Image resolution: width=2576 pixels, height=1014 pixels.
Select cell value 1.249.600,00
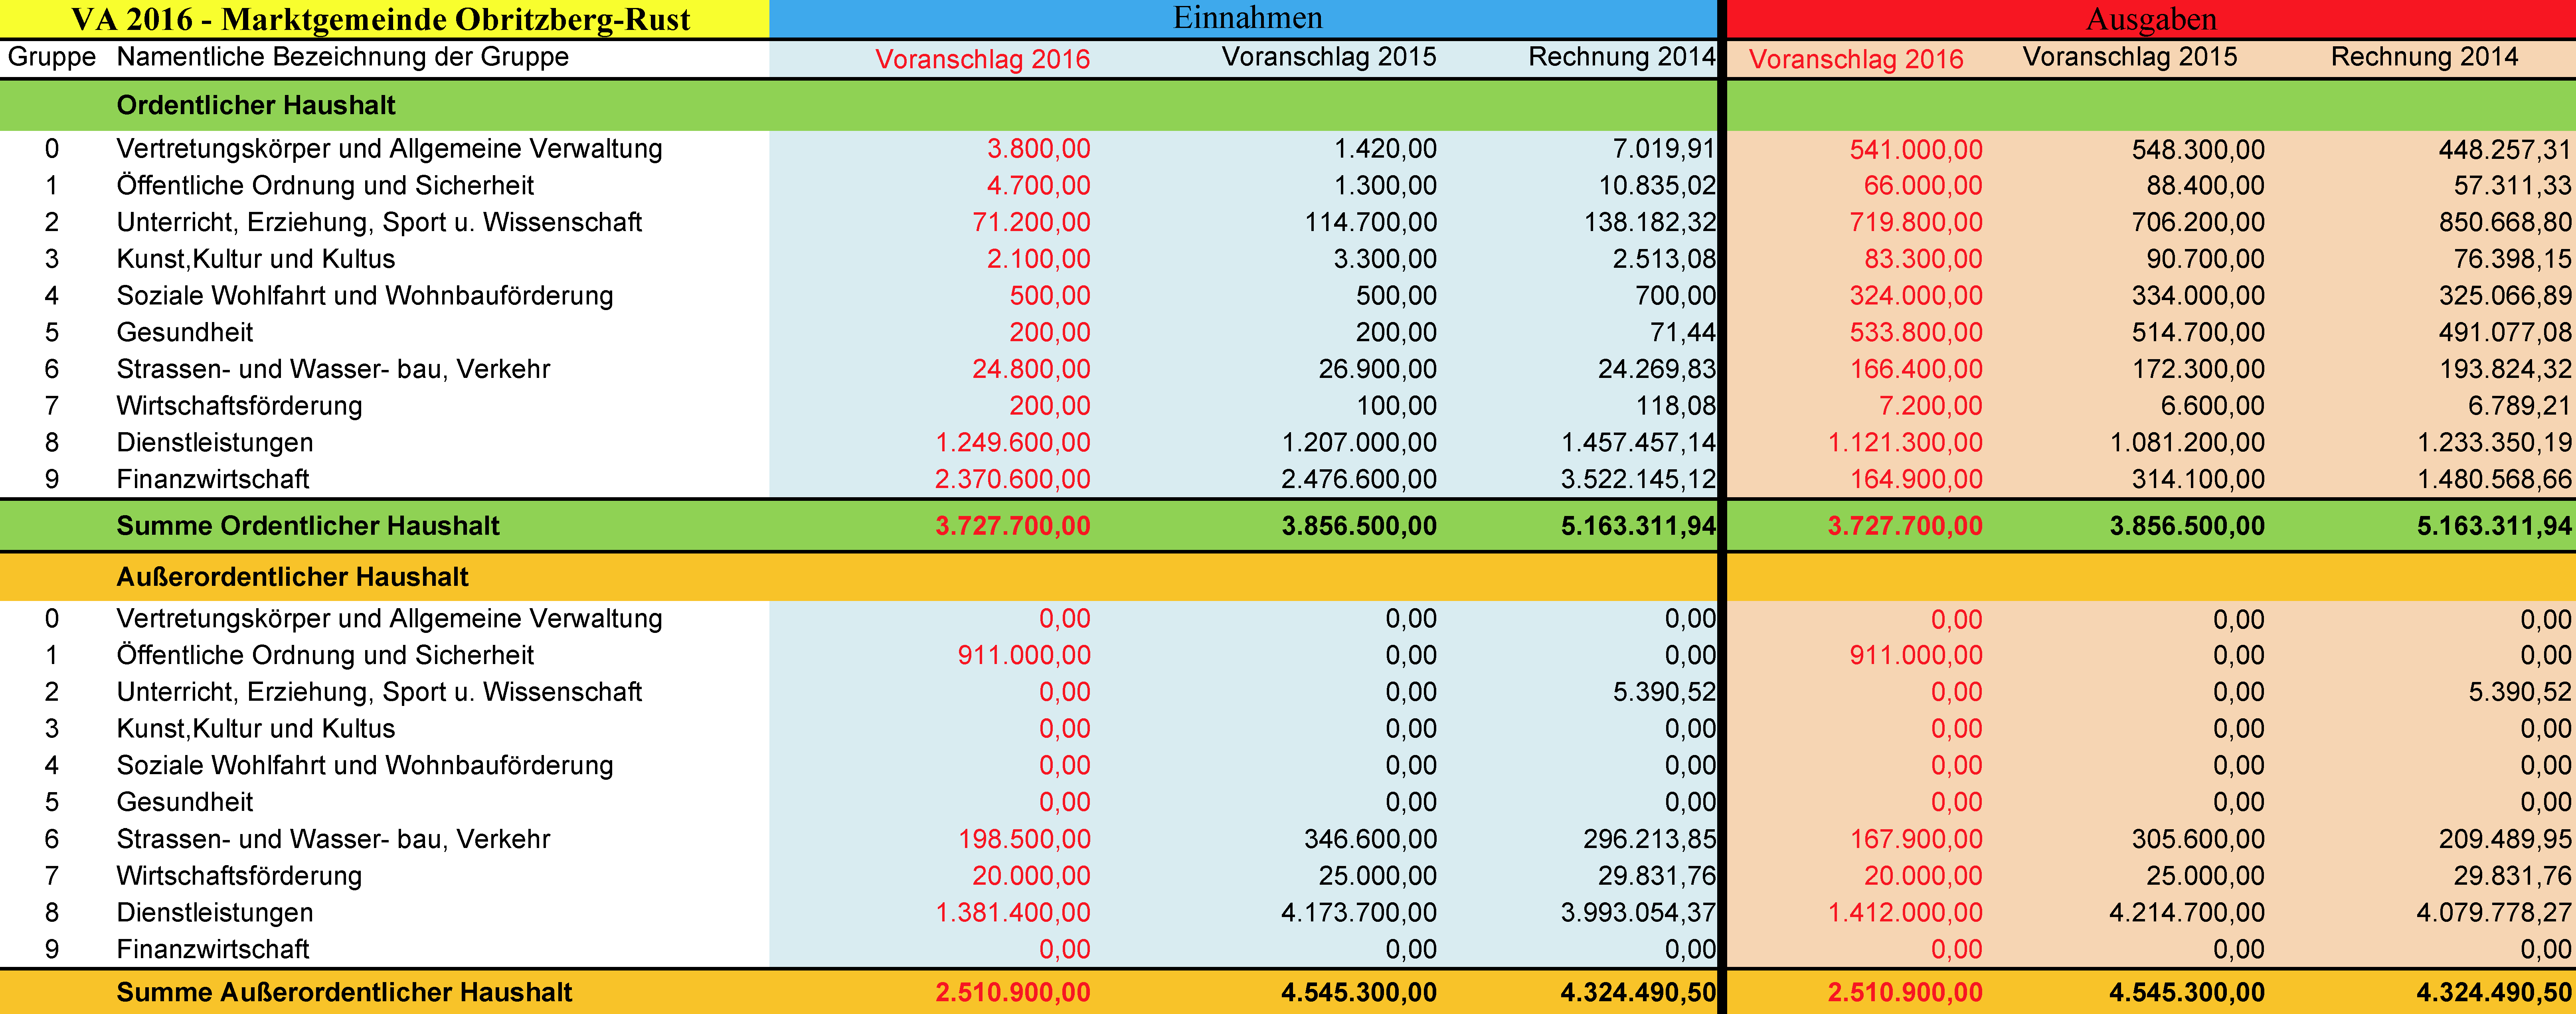[1013, 443]
